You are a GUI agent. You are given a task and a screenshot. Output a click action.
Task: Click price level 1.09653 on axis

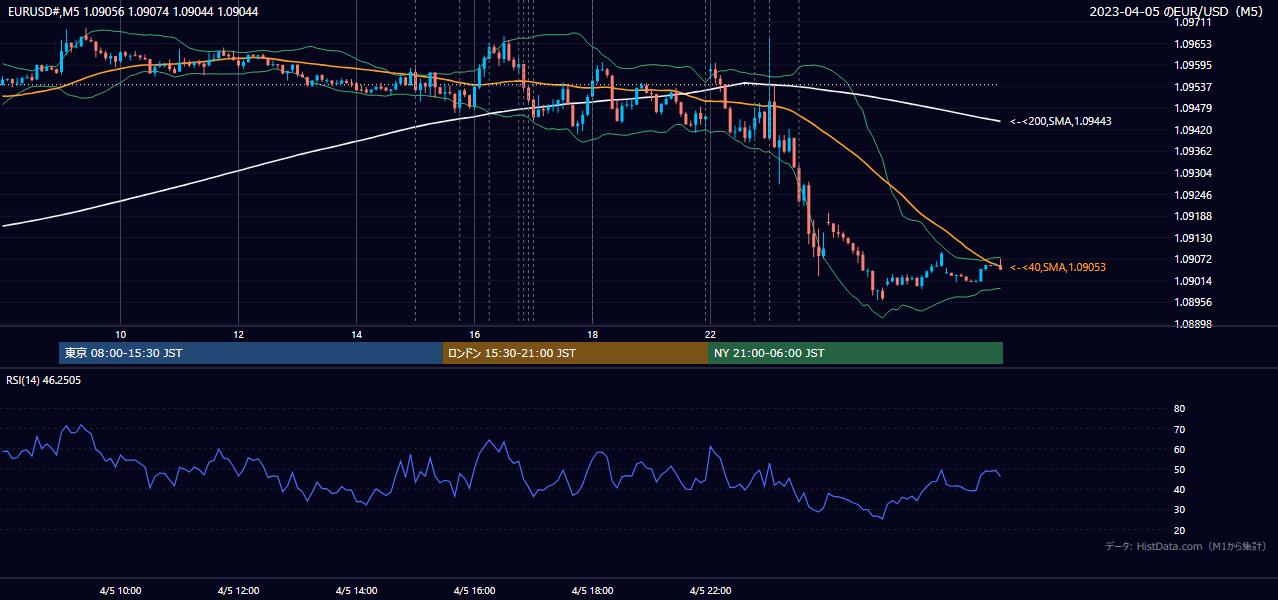tap(1192, 44)
